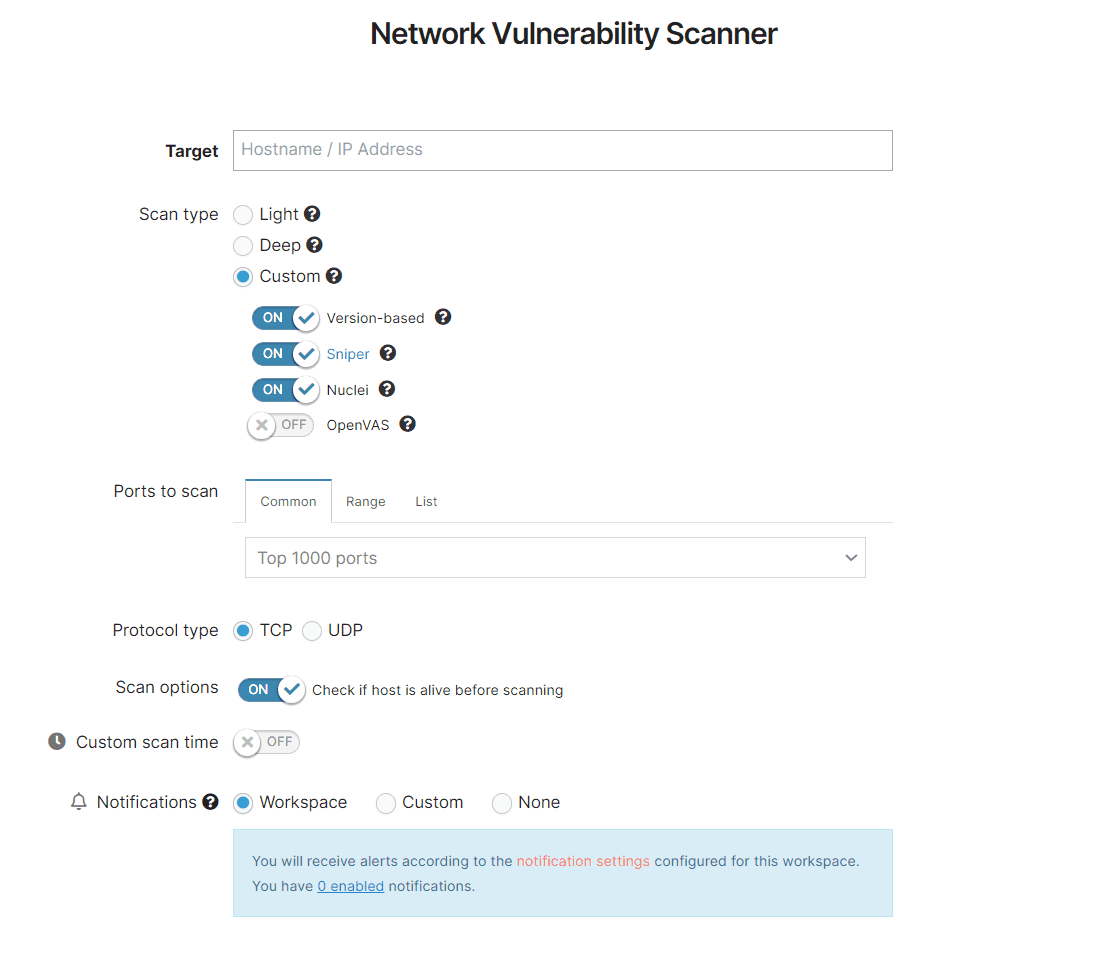
Task: Open the Sniper help tooltip
Action: (x=387, y=353)
